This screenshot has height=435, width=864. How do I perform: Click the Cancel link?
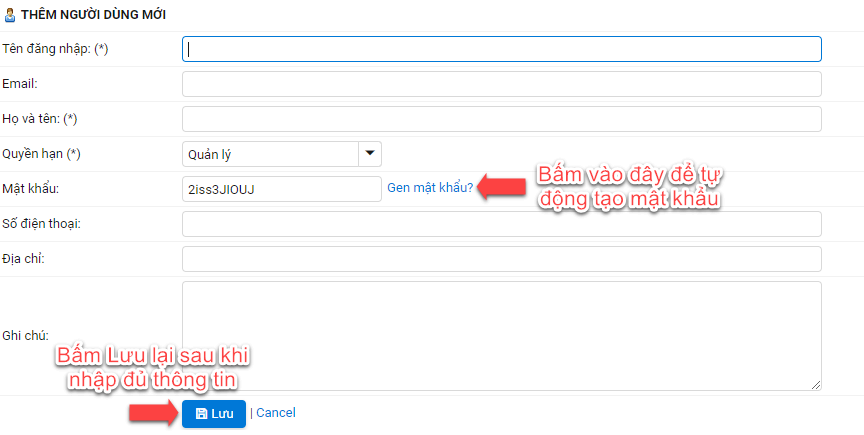[276, 413]
